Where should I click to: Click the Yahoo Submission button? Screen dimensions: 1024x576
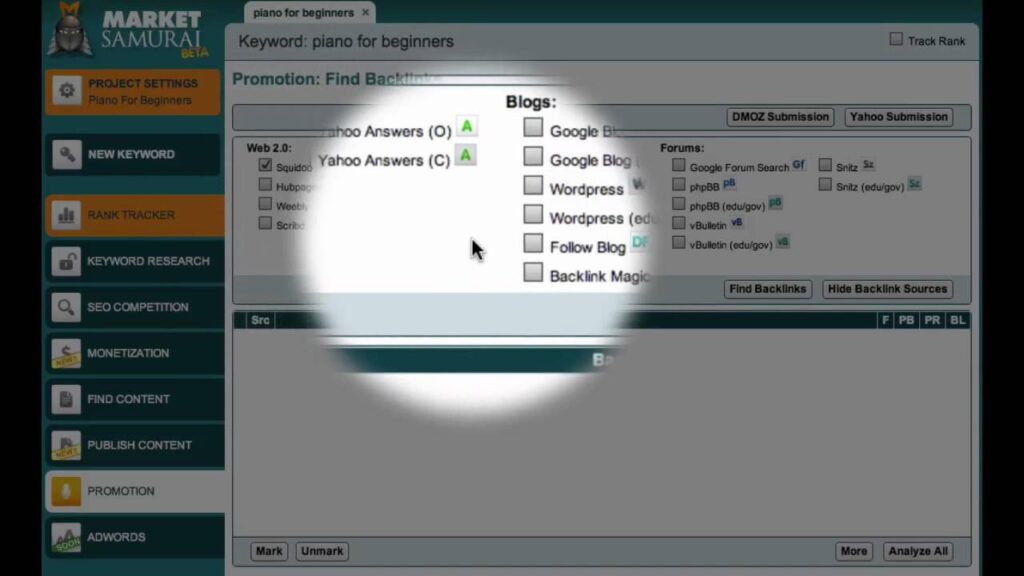899,117
